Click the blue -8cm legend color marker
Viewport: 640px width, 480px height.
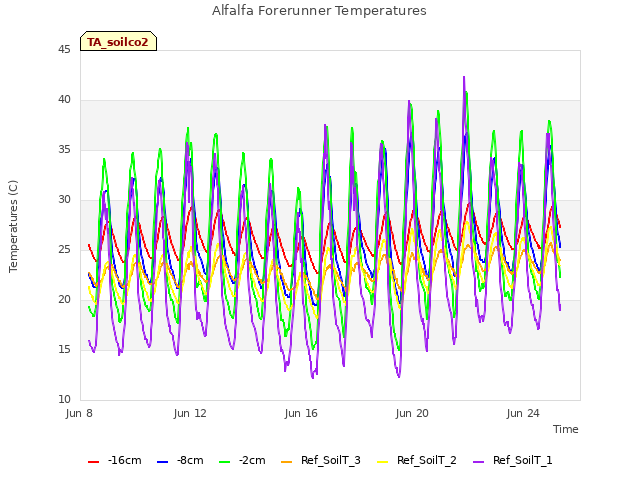pos(162,462)
